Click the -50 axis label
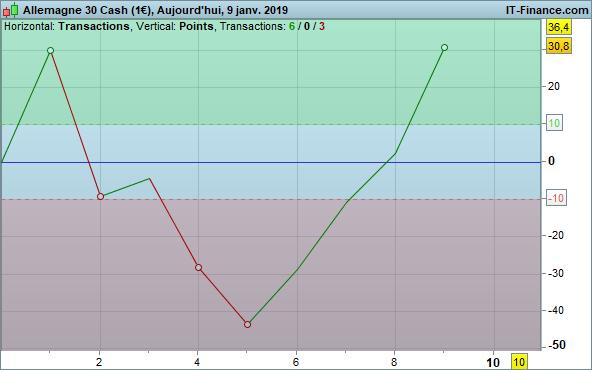The height and width of the screenshot is (370, 592). [556, 345]
